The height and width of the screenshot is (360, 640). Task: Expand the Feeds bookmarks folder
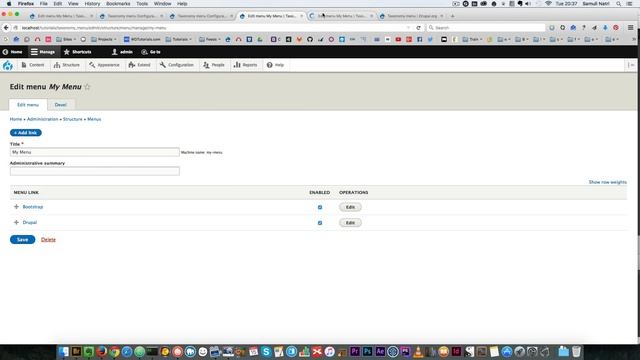(x=209, y=40)
